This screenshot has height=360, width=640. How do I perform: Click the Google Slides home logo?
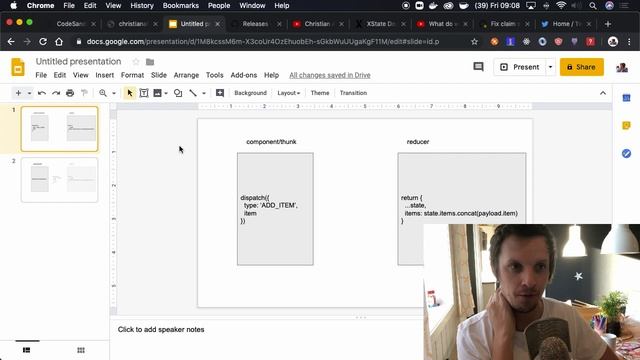click(x=18, y=67)
